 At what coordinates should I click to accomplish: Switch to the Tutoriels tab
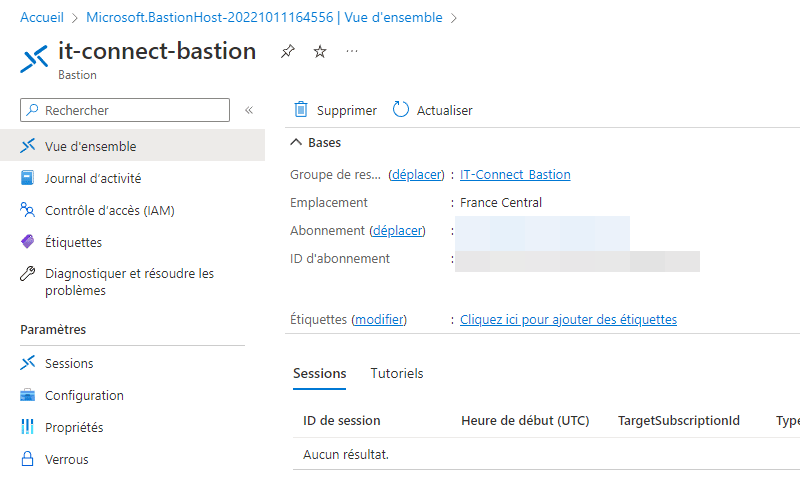[397, 373]
